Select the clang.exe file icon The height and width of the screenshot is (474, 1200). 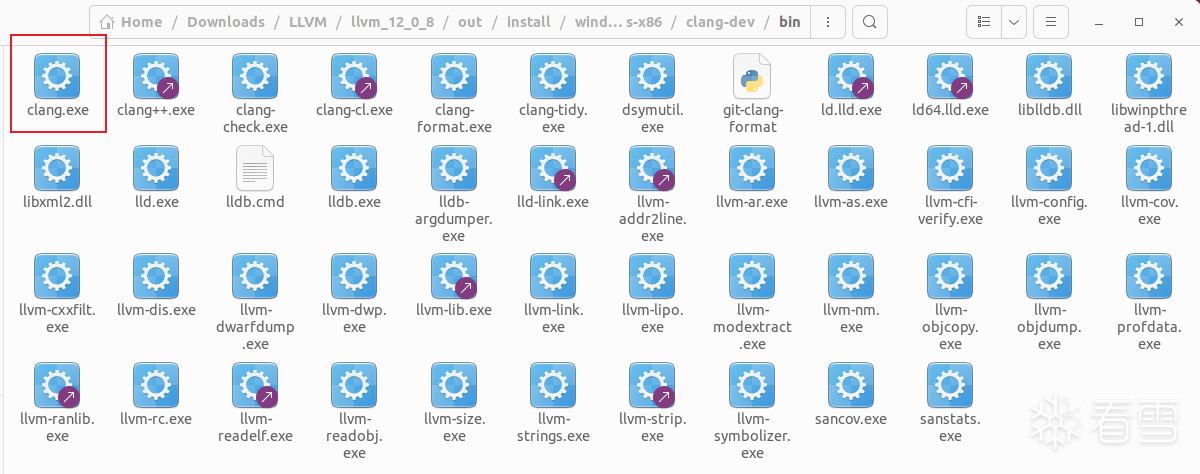(57, 76)
